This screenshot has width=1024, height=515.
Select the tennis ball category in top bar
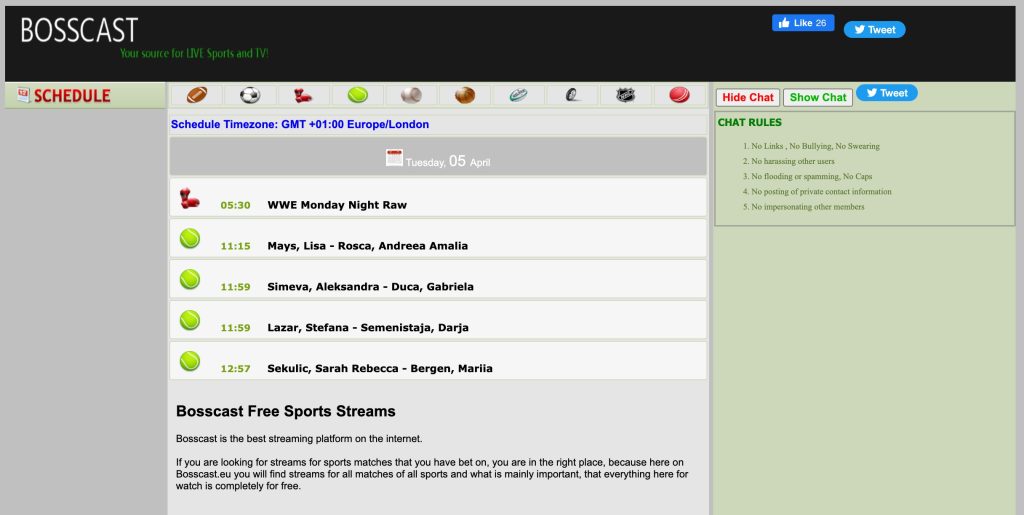point(357,95)
